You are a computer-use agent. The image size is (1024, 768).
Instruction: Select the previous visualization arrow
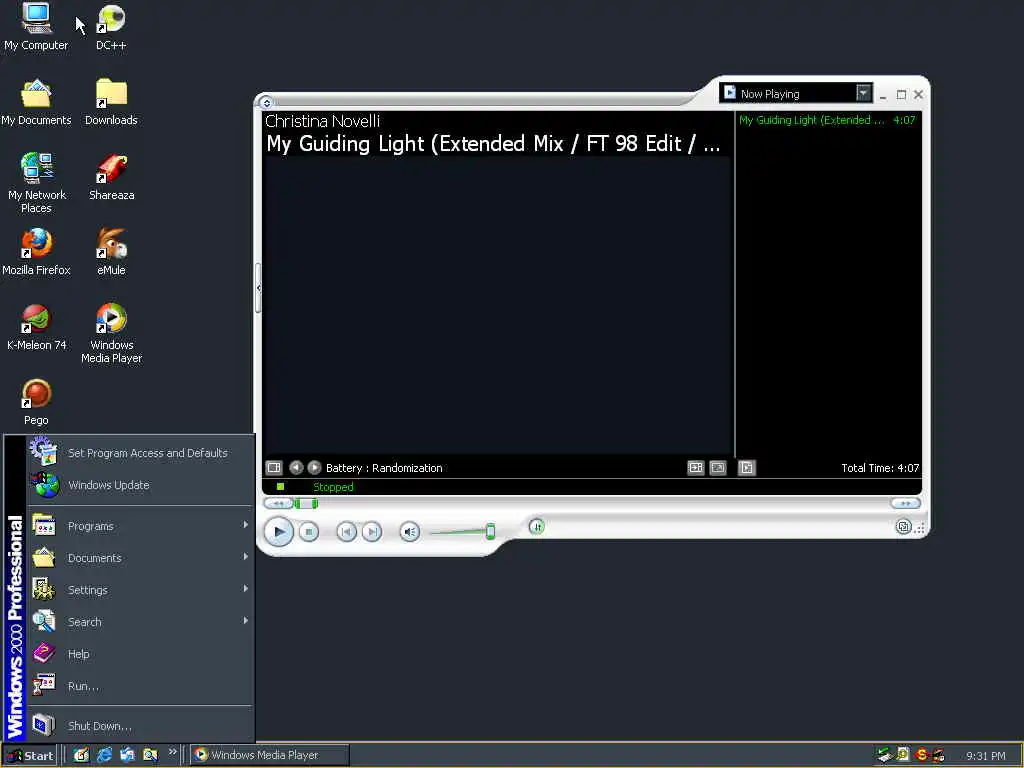[x=296, y=468]
